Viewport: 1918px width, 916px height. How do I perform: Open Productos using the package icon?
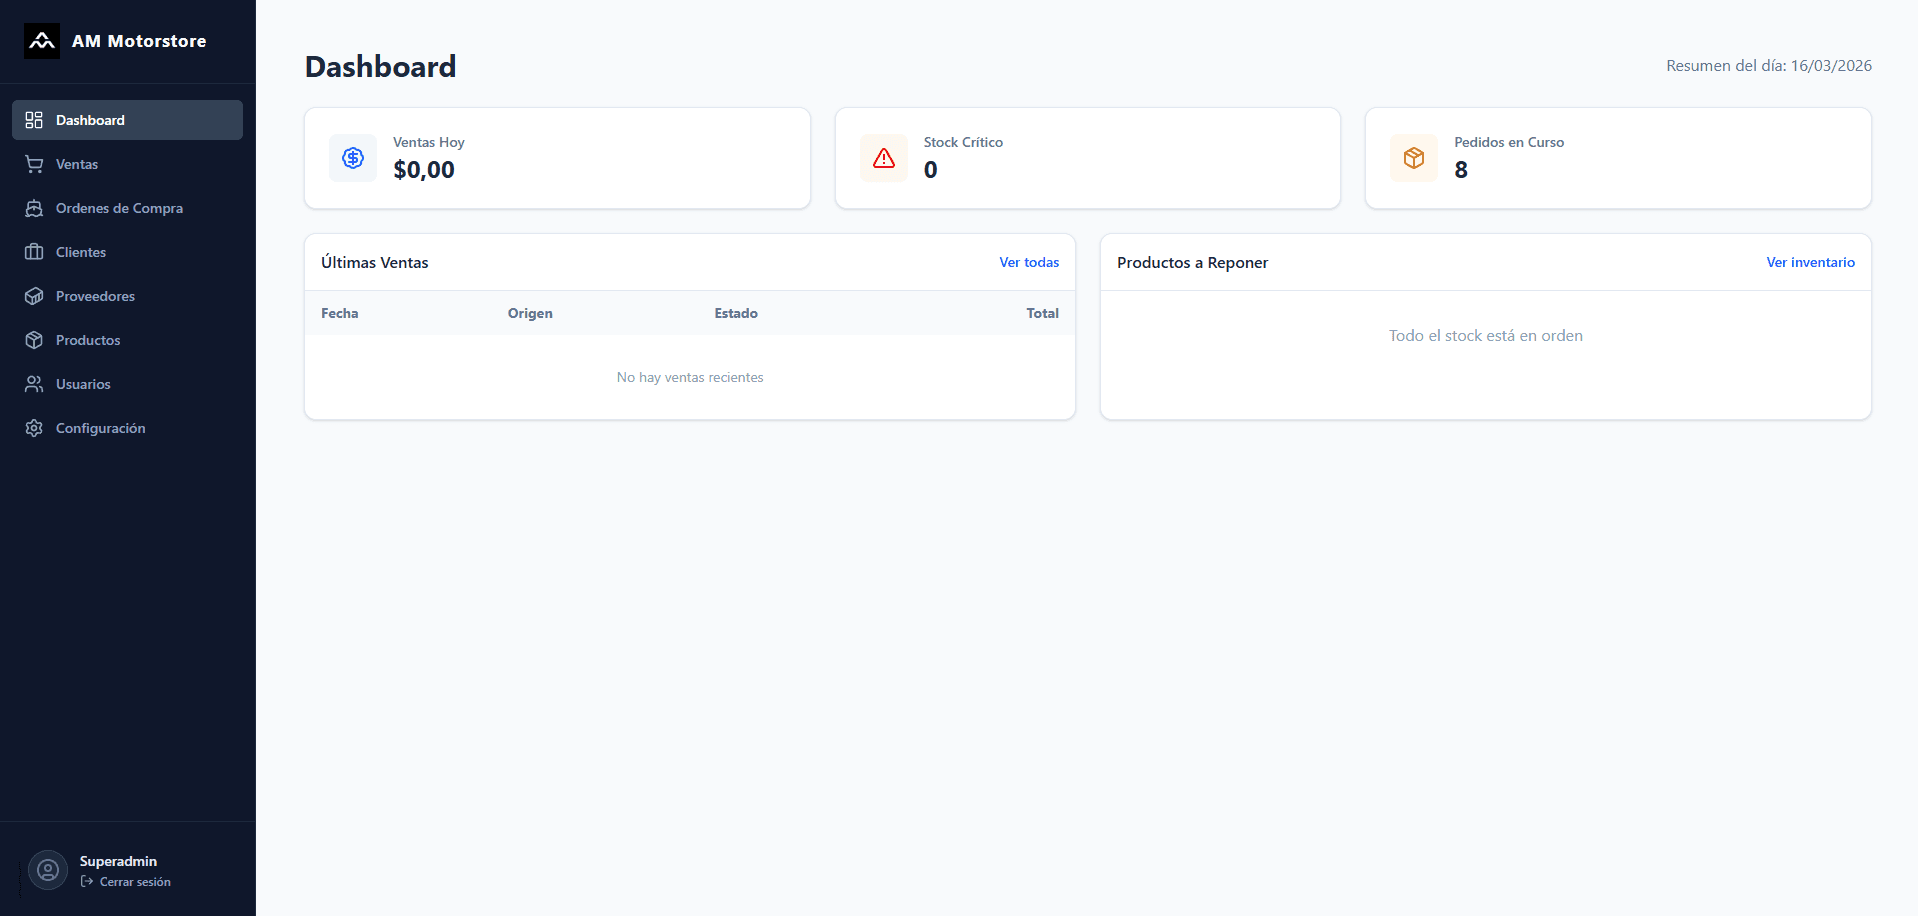(x=34, y=340)
